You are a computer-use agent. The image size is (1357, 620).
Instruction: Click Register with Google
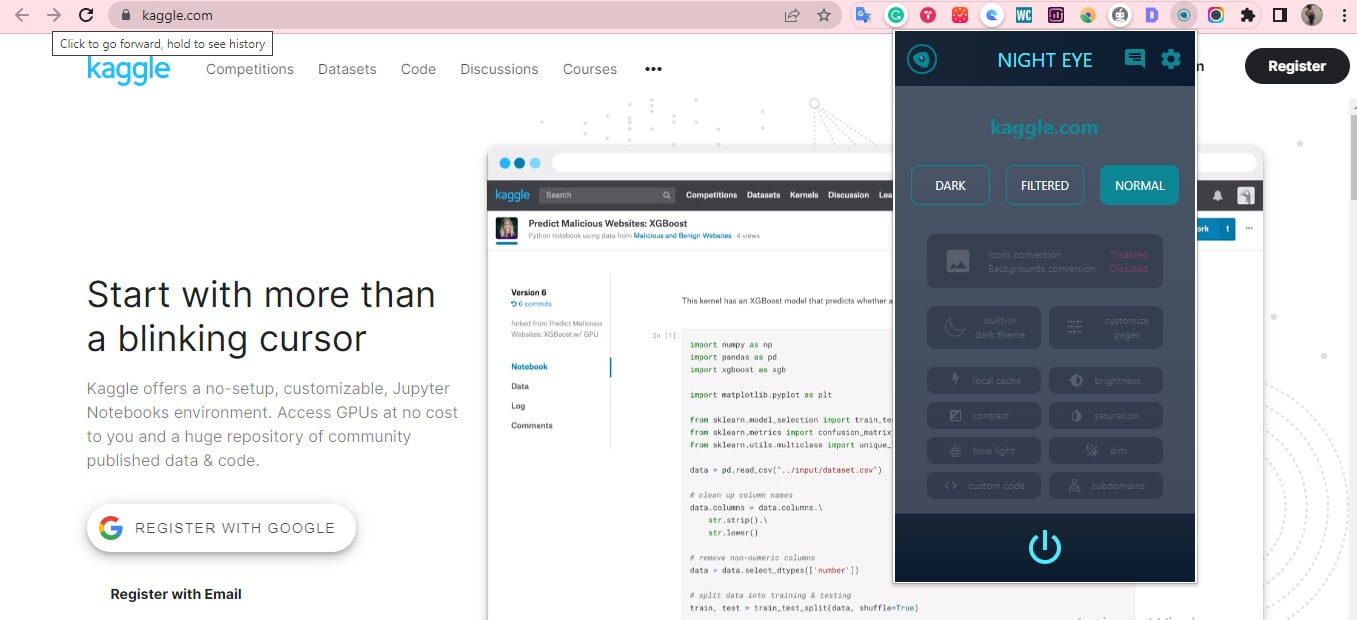click(x=221, y=528)
